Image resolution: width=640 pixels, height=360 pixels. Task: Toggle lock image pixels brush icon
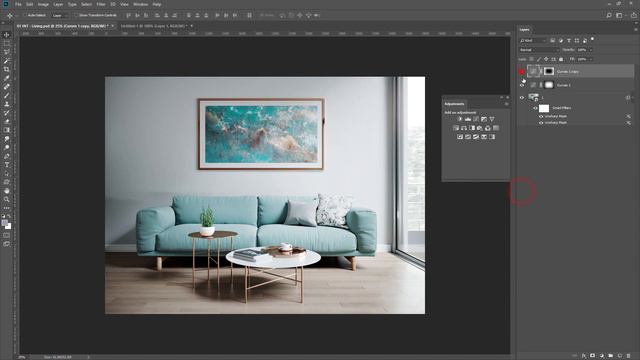539,59
